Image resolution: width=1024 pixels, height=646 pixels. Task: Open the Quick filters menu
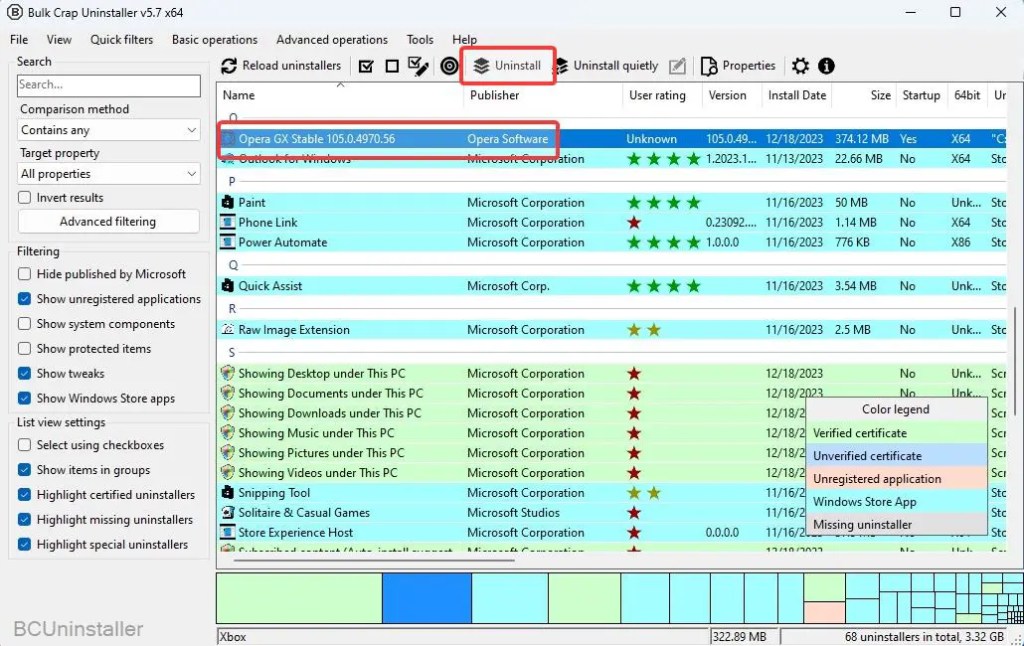click(121, 39)
